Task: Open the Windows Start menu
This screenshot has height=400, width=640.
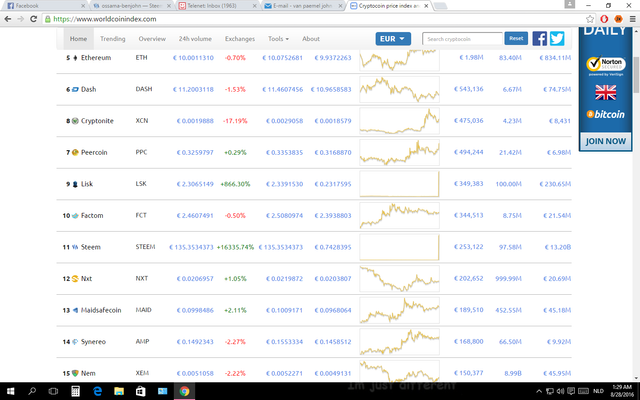Action: (x=11, y=391)
